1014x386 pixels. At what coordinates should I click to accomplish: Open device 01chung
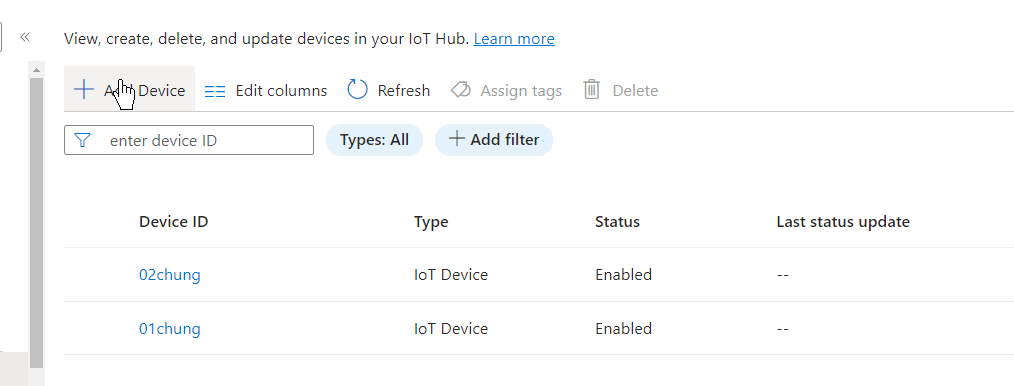tap(169, 329)
